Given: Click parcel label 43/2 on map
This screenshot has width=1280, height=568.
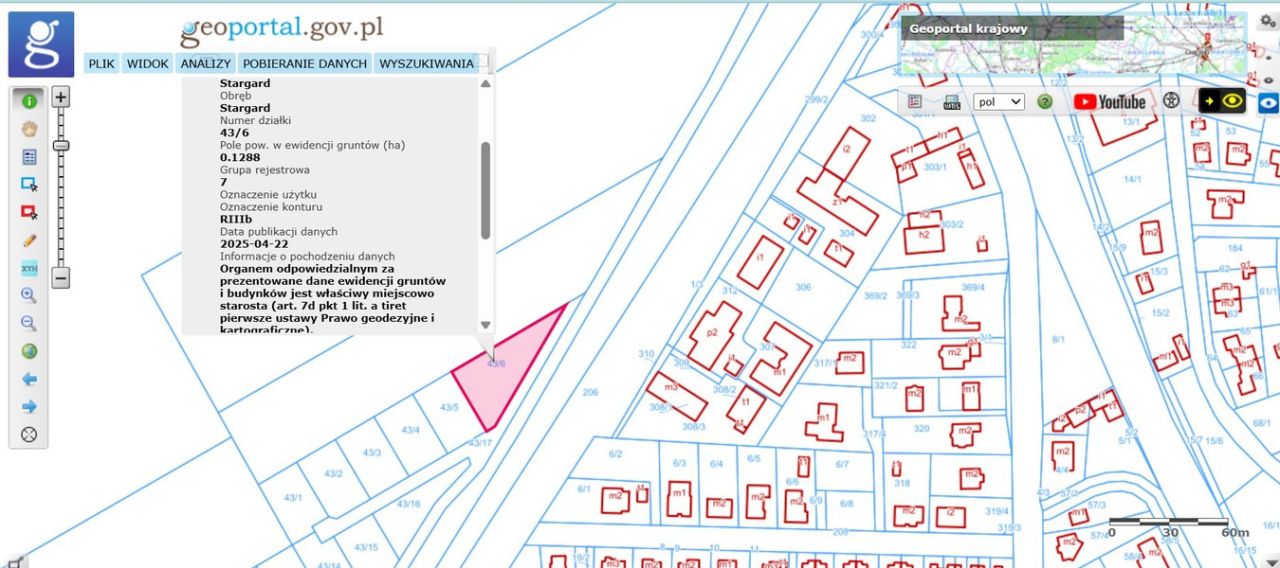Looking at the screenshot, I should (x=333, y=474).
